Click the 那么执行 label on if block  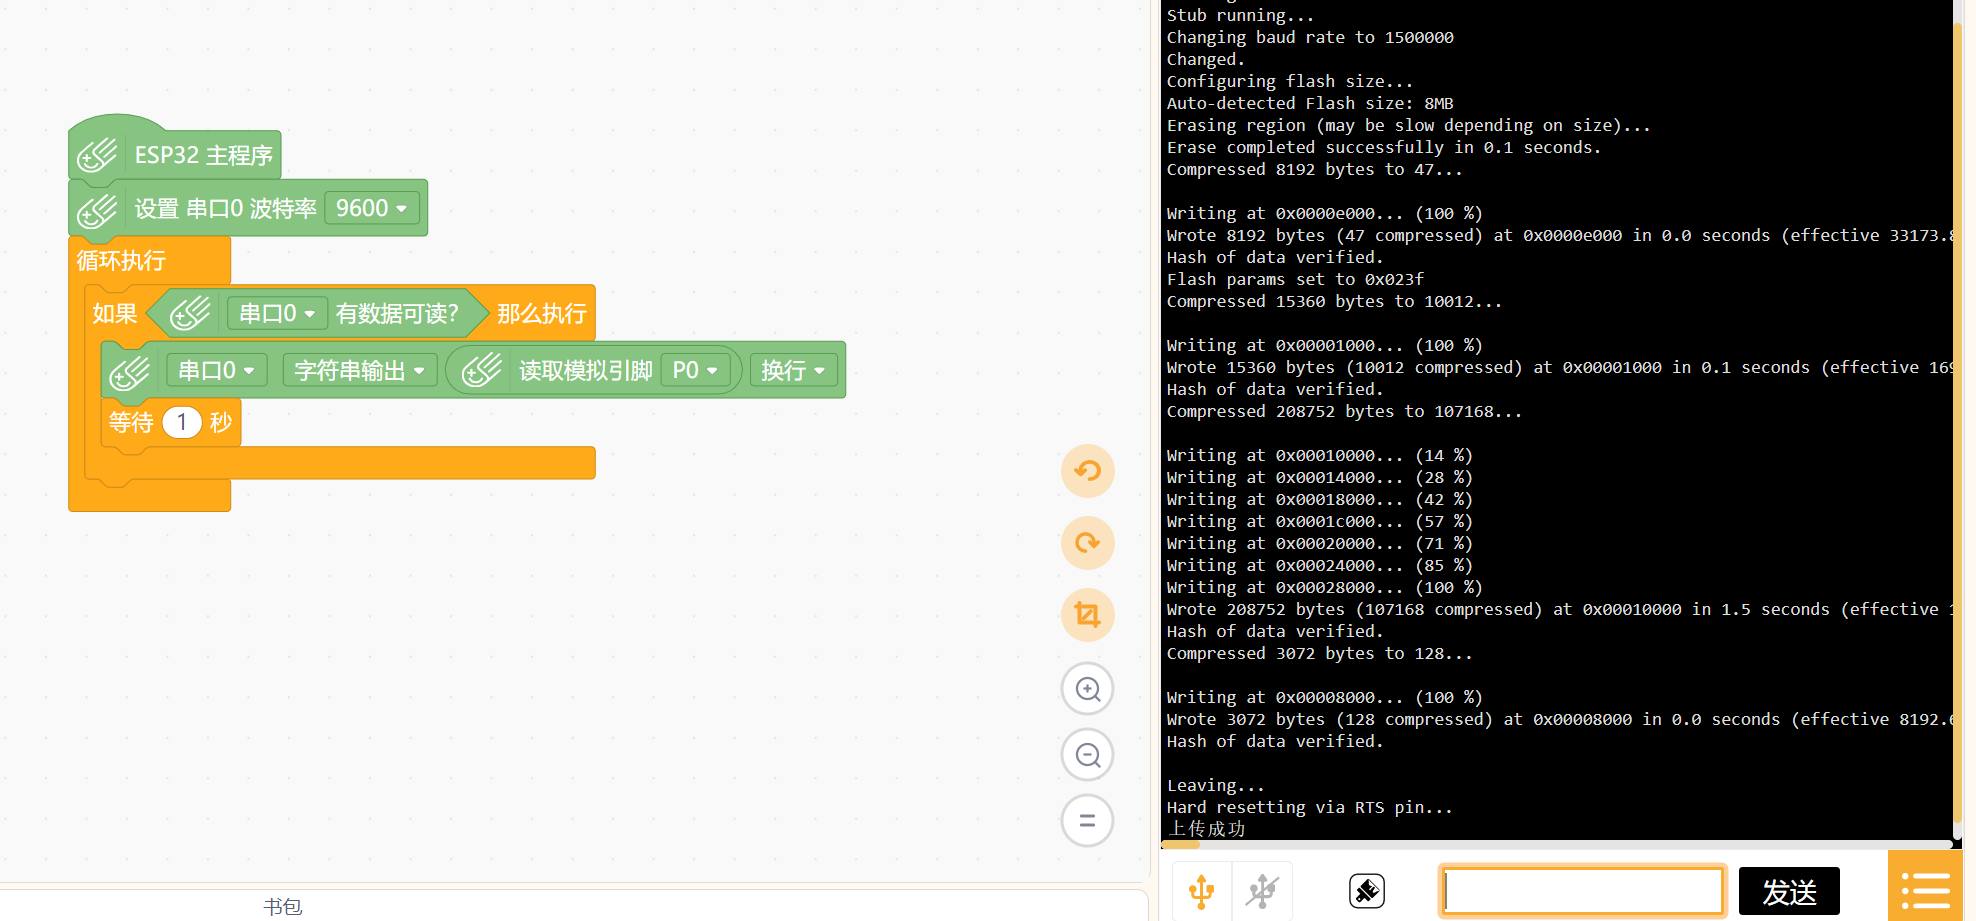coord(541,313)
